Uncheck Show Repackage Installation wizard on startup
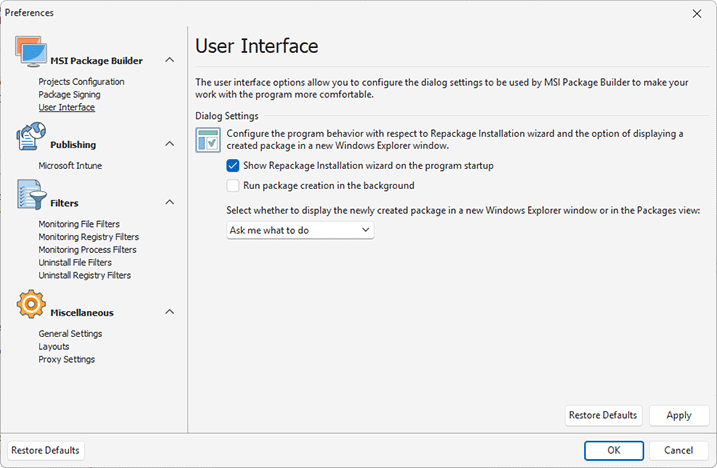 tap(233, 165)
